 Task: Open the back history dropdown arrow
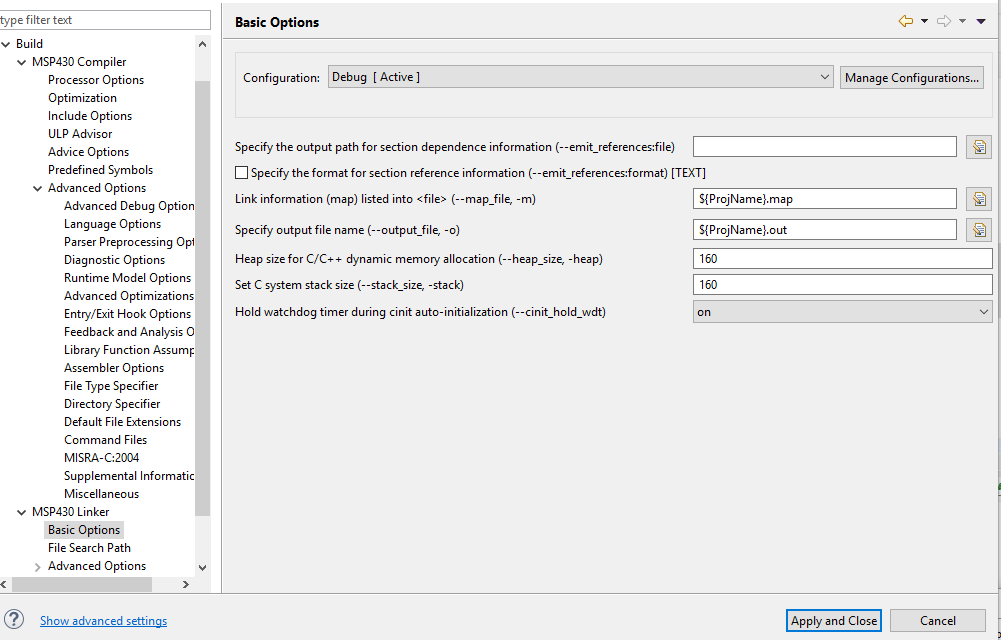tap(924, 22)
